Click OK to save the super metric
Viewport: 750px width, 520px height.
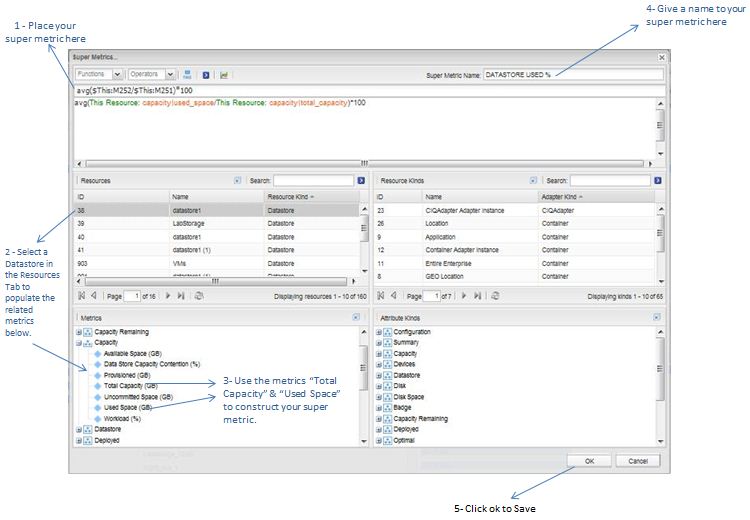point(589,461)
